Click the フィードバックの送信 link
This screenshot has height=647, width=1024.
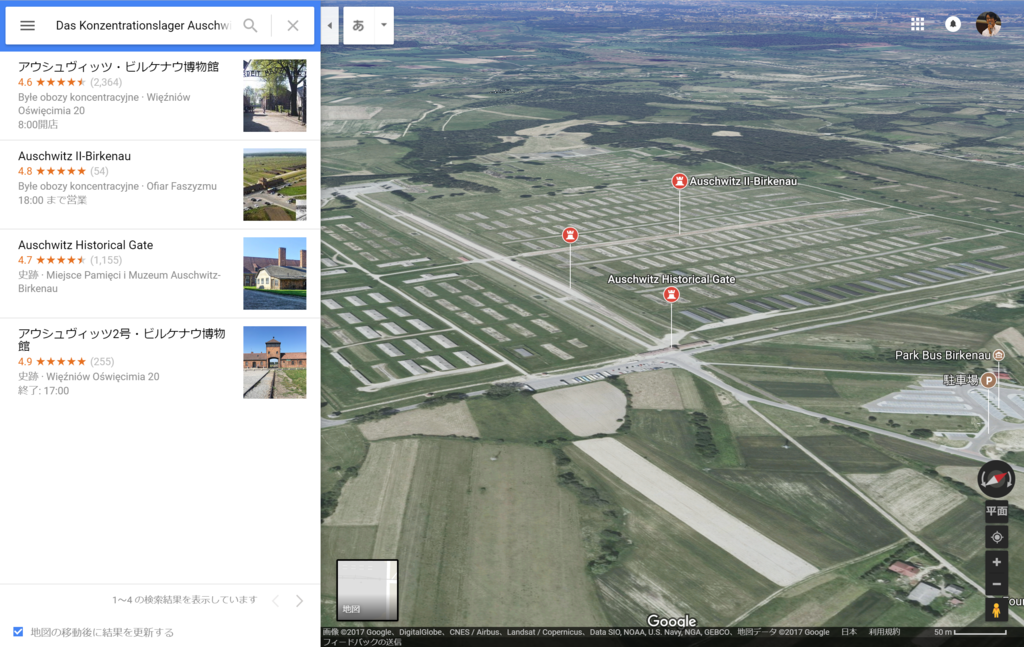pos(362,642)
